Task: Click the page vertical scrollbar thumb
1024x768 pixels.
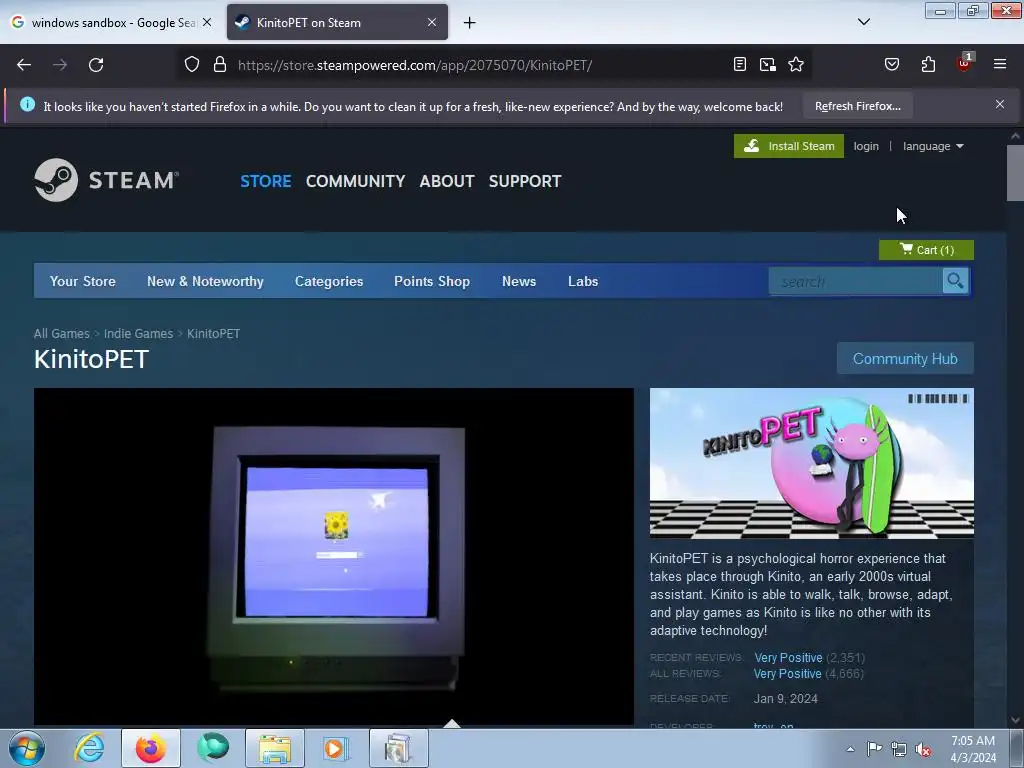Action: point(1015,173)
